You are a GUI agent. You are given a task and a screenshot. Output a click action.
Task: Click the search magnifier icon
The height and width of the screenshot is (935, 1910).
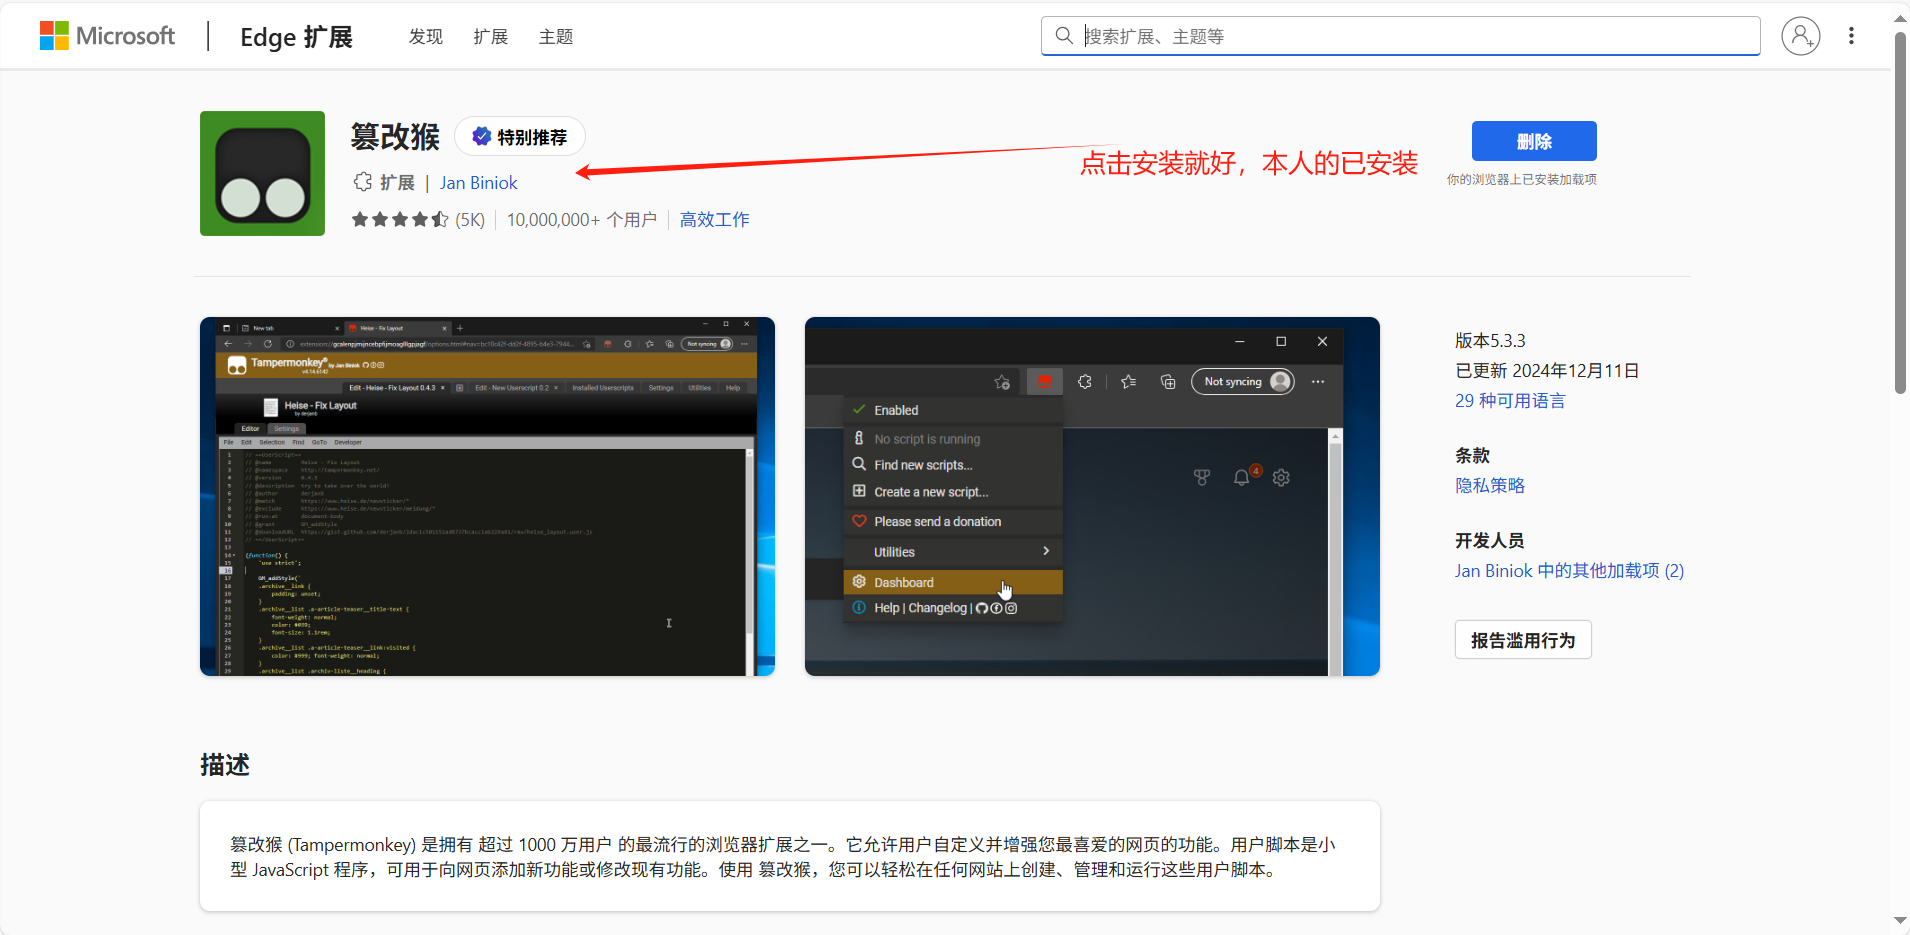pos(1064,36)
